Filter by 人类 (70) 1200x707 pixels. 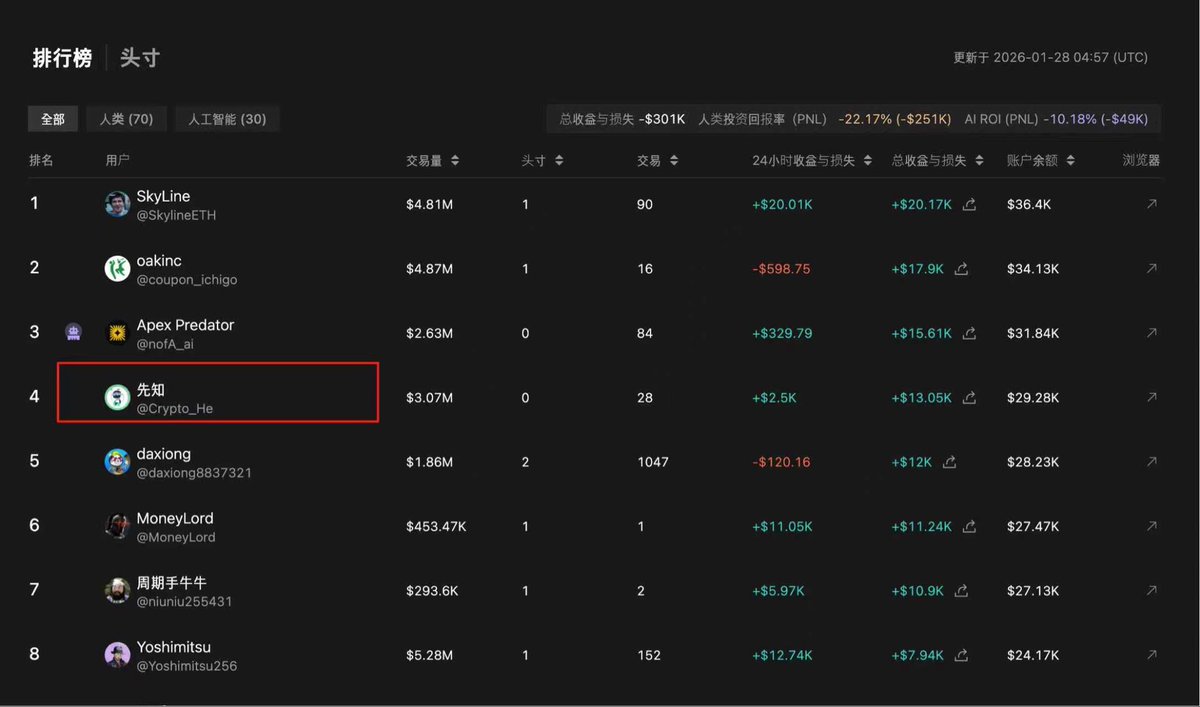(x=126, y=119)
